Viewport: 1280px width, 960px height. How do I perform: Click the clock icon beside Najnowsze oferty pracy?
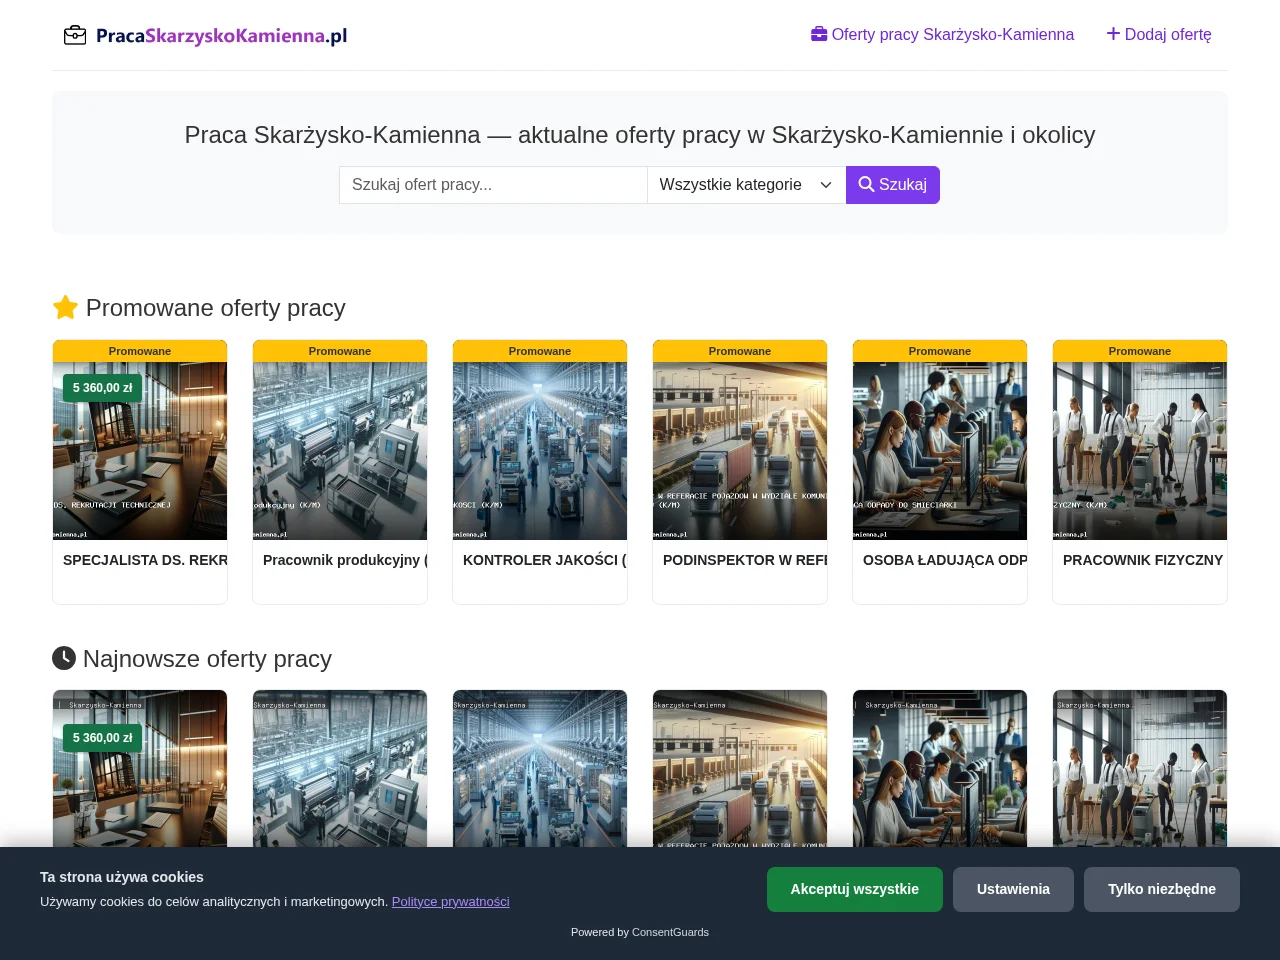tap(64, 658)
